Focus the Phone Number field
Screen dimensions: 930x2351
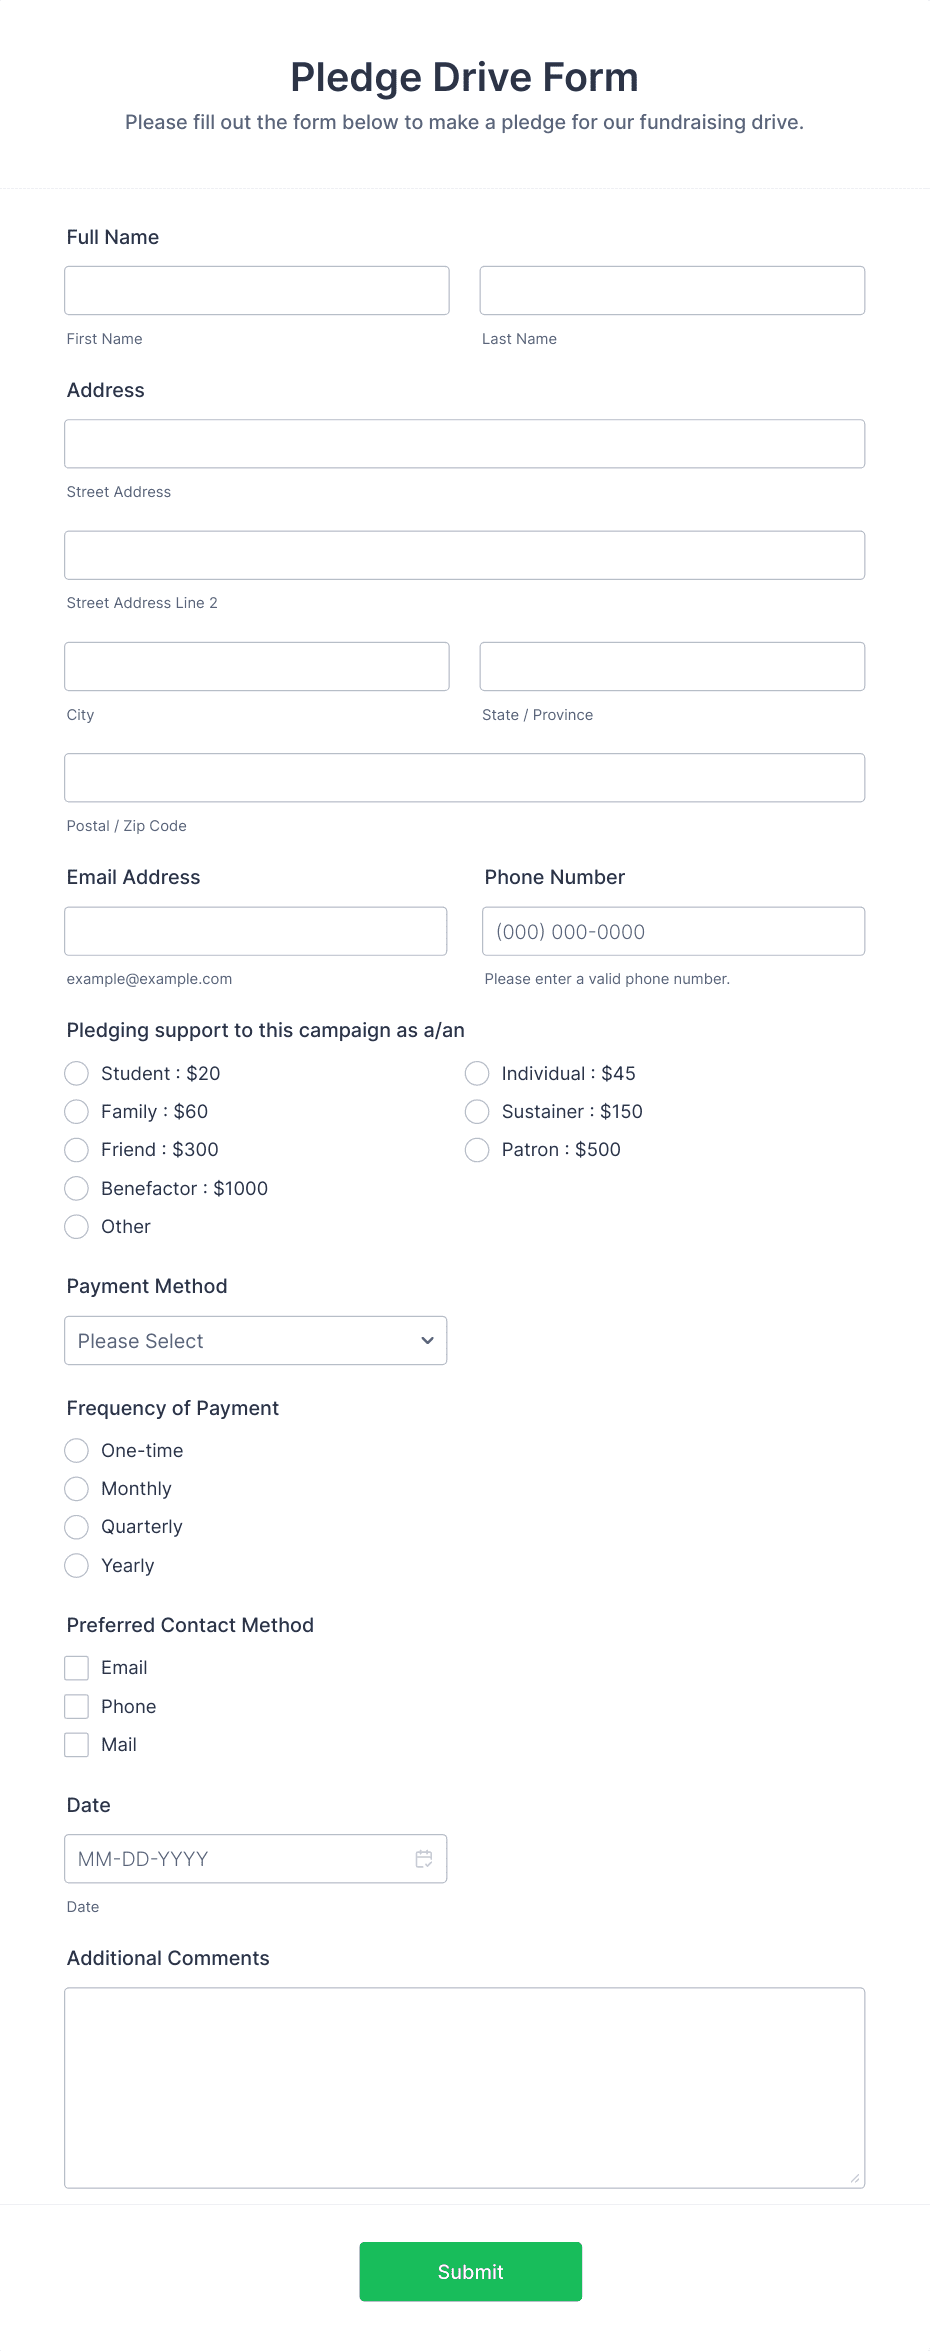coord(672,930)
